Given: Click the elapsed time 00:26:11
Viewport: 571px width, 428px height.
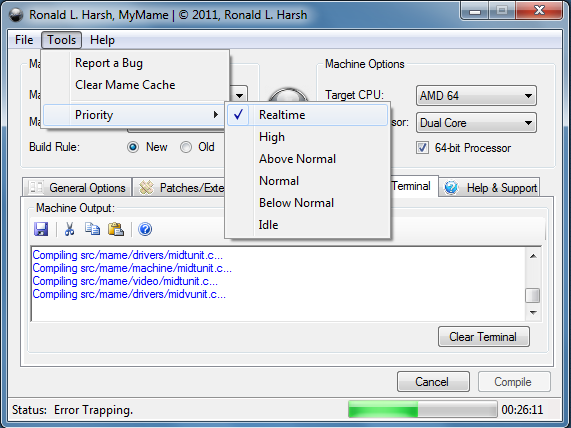Looking at the screenshot, I should click(x=522, y=409).
